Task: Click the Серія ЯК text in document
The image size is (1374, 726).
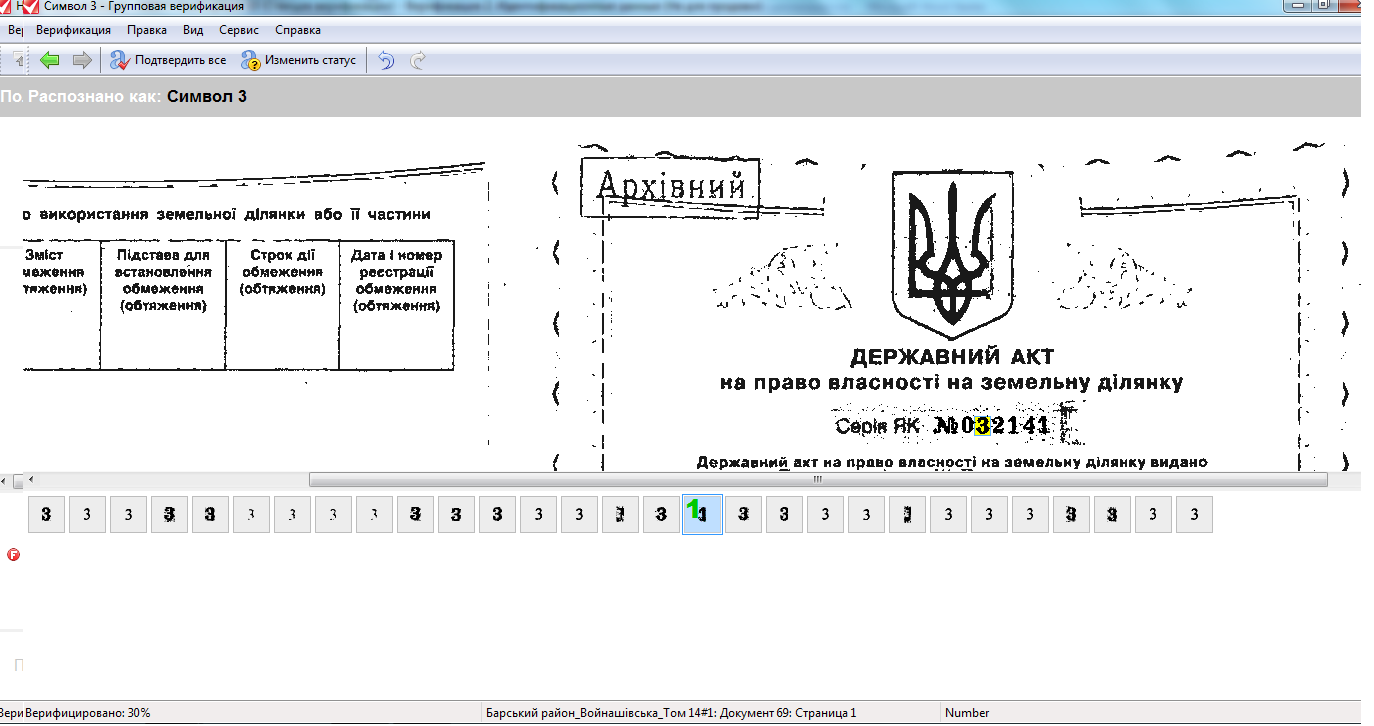Action: (x=877, y=427)
